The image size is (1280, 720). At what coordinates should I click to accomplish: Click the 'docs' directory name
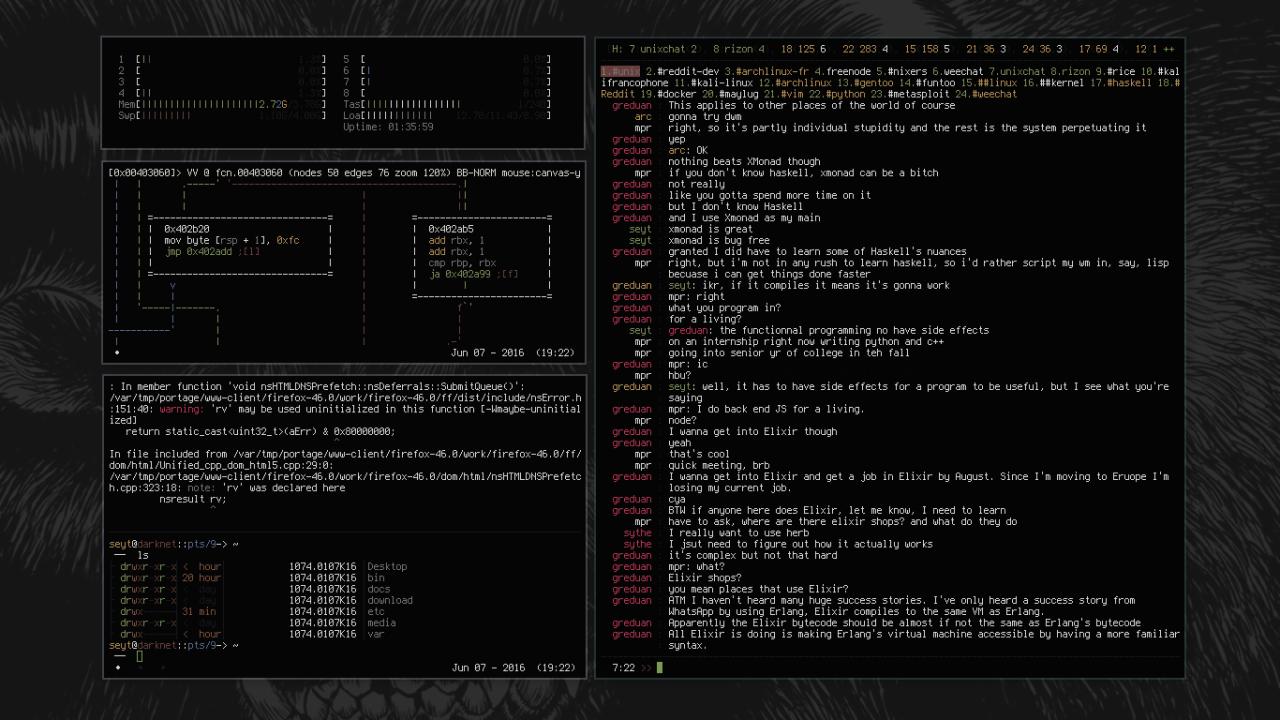pos(379,589)
